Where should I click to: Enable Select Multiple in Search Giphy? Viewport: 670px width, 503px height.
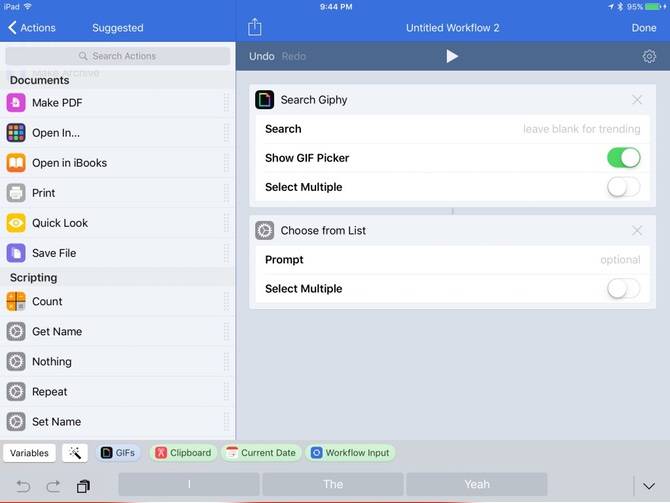pyautogui.click(x=623, y=187)
